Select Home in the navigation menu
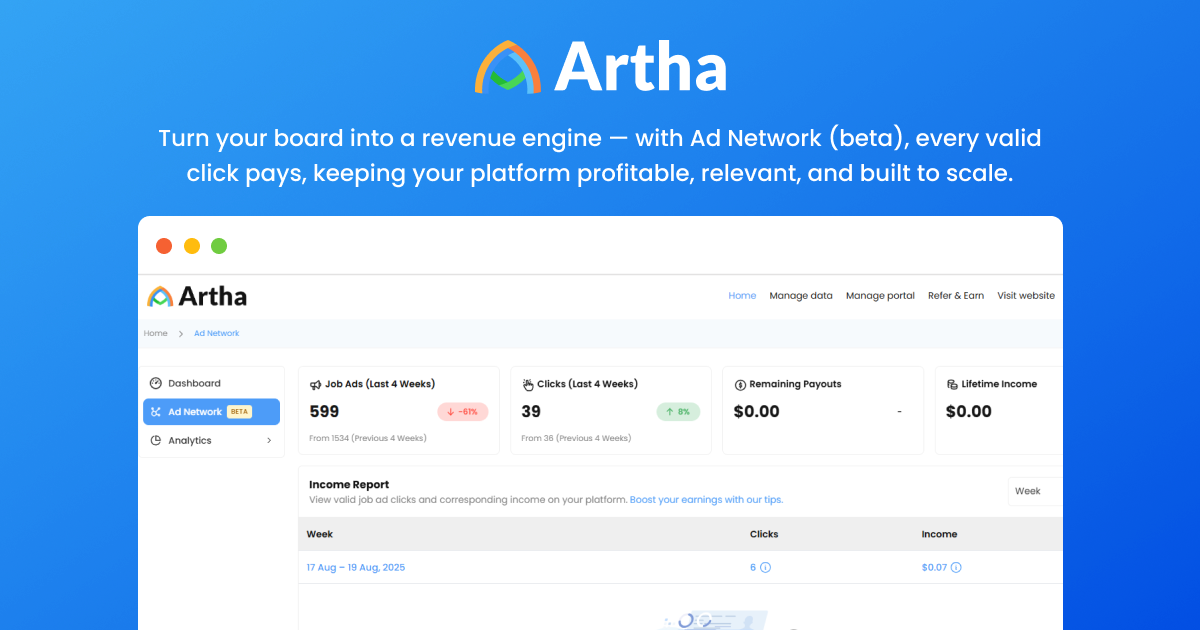The height and width of the screenshot is (630, 1200). pos(742,295)
